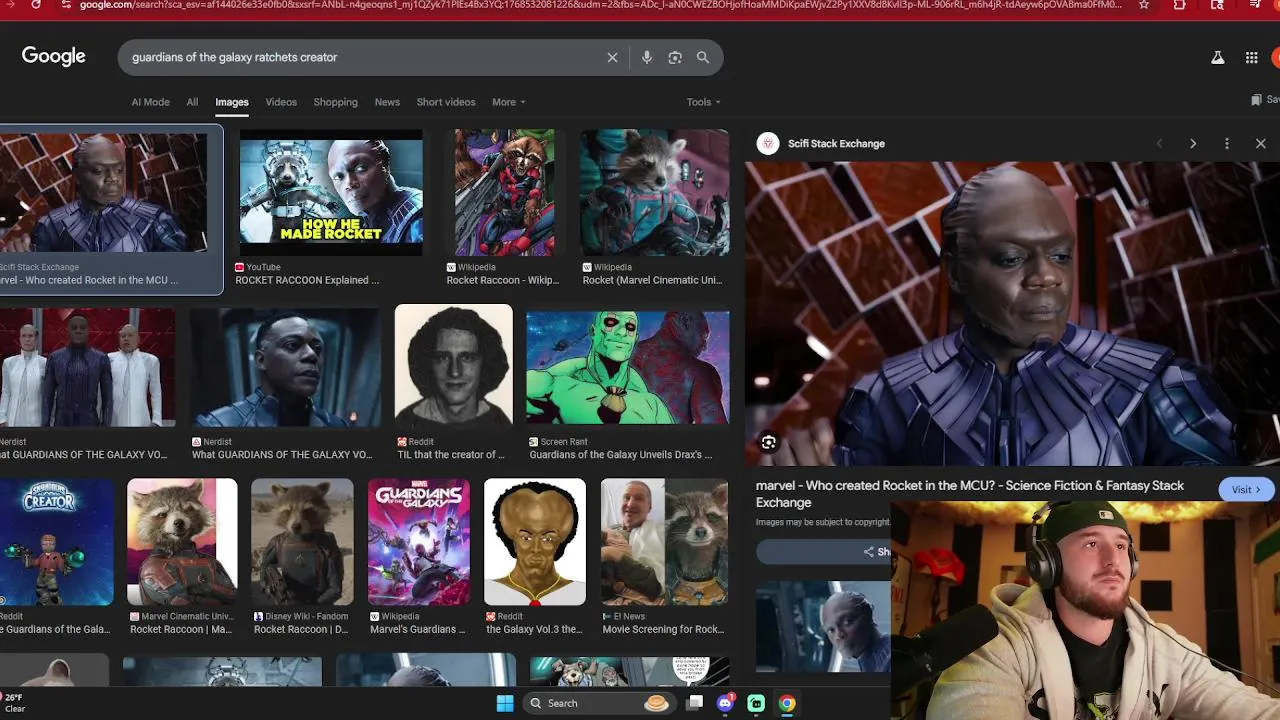Start voice search with the microphone

[647, 58]
